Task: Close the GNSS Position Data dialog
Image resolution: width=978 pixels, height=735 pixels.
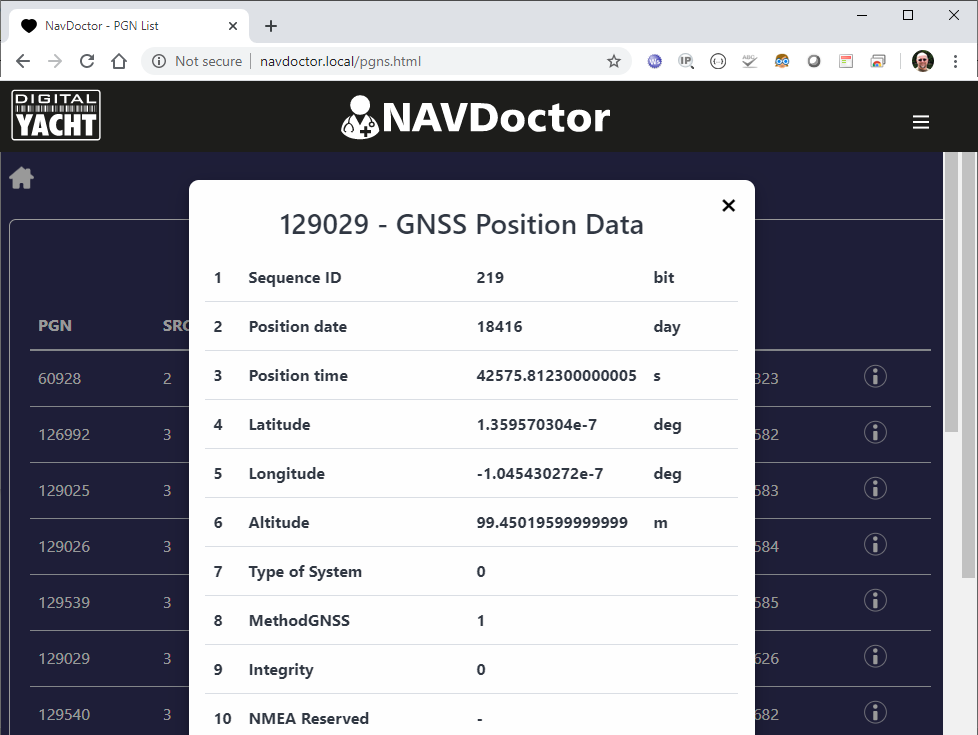Action: click(728, 205)
